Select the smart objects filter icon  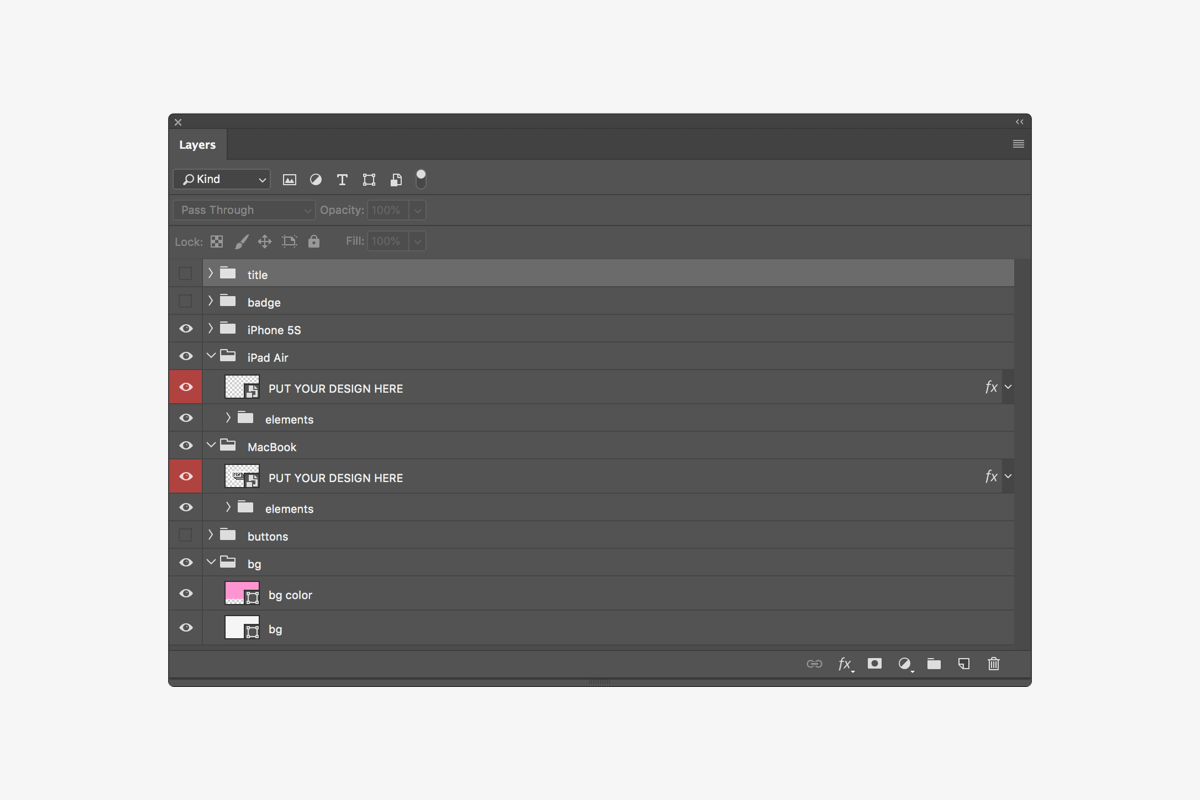tap(395, 179)
